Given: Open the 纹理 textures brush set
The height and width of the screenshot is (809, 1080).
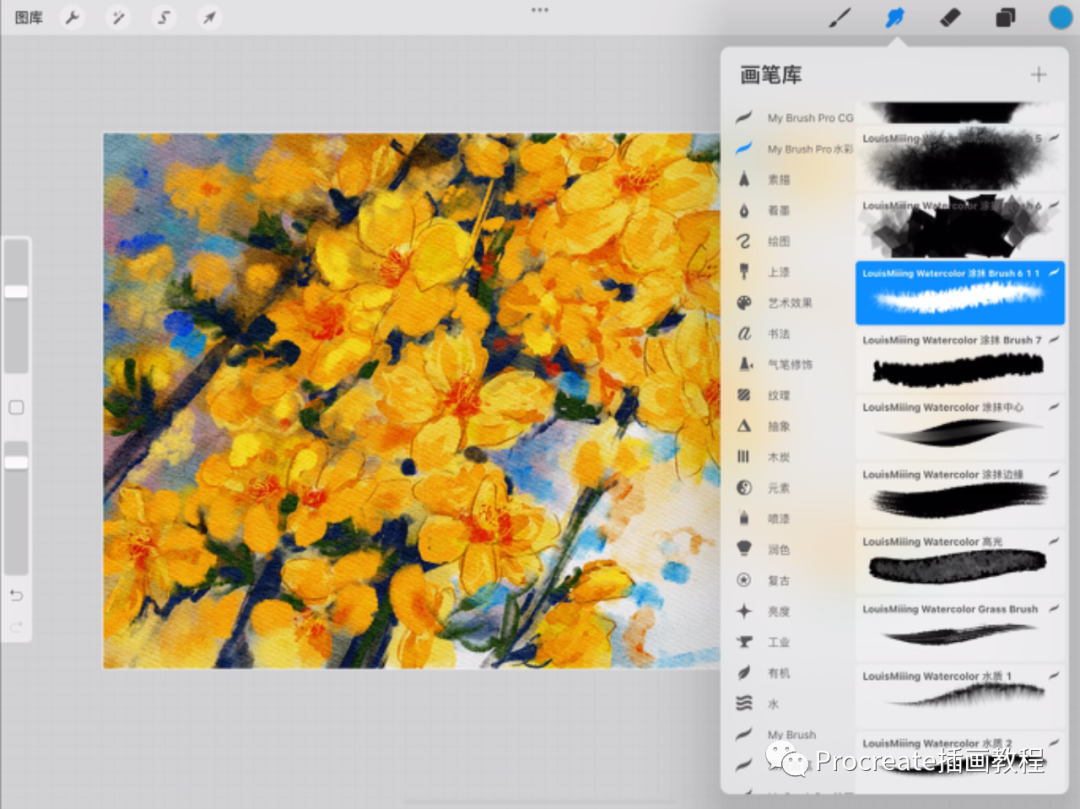Looking at the screenshot, I should pos(793,395).
